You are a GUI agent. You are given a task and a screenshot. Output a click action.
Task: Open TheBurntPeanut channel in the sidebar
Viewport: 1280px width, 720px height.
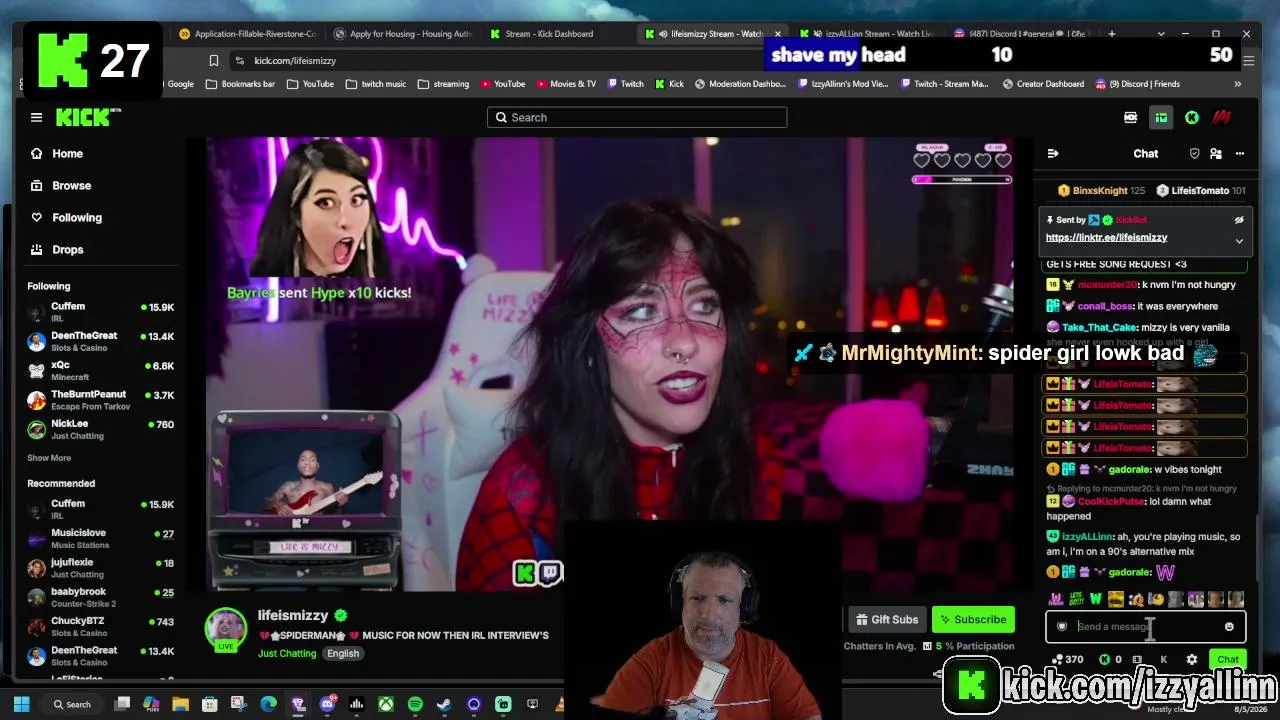coord(100,400)
